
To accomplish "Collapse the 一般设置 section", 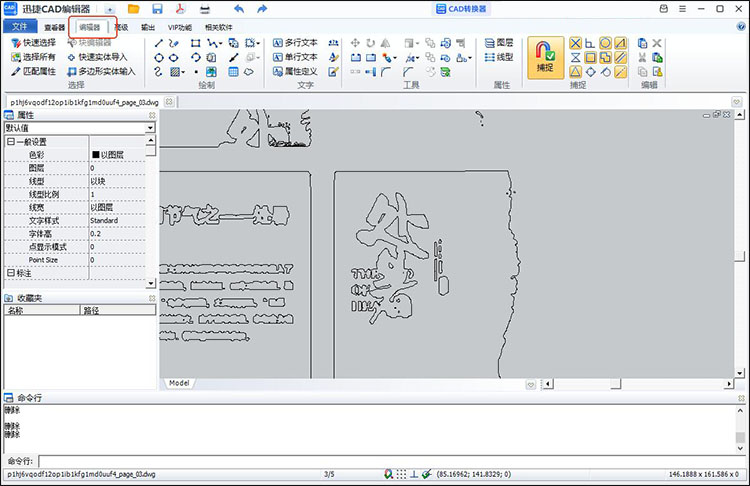I will (x=10, y=142).
